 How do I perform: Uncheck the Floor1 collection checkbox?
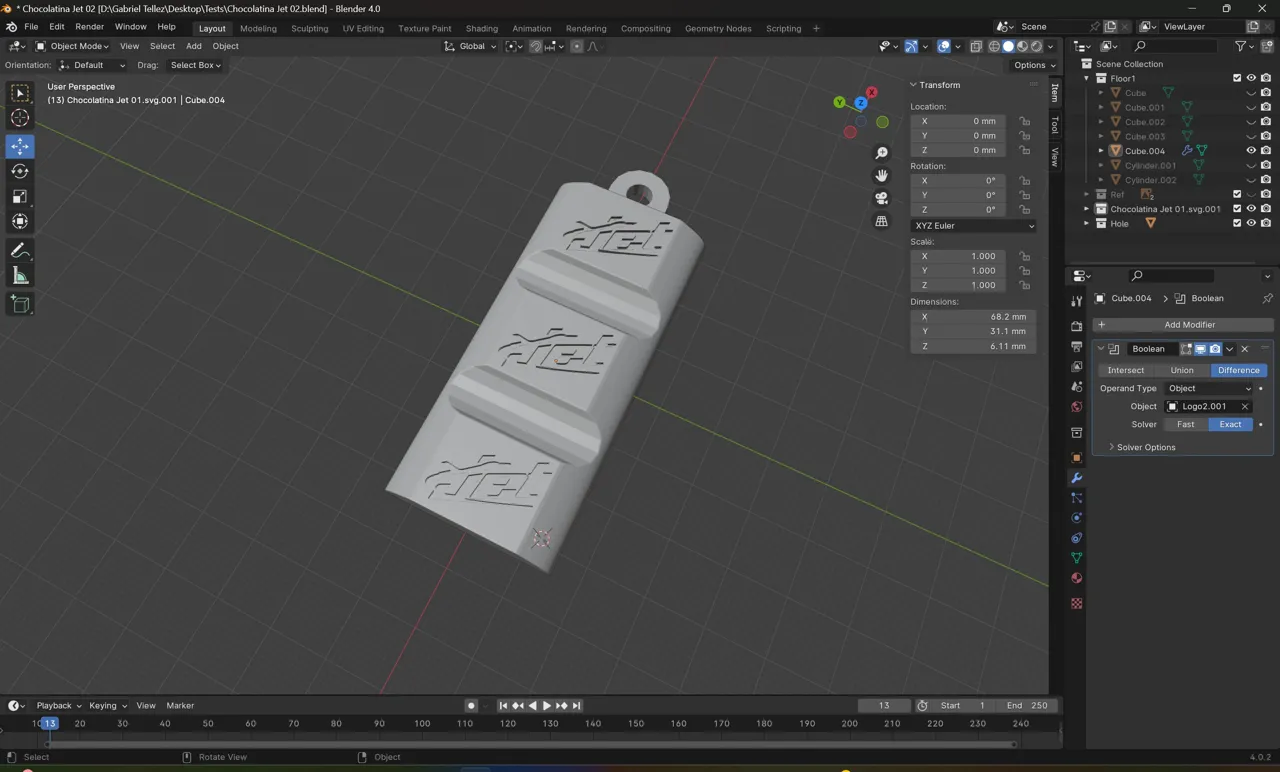[x=1237, y=78]
